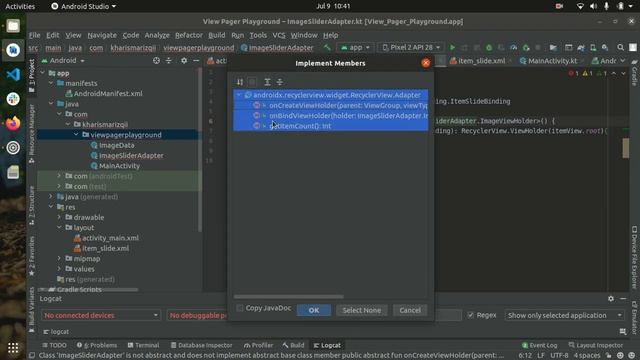Open the VCS menu
Screen dimensions: 640x360
pyautogui.click(x=279, y=35)
